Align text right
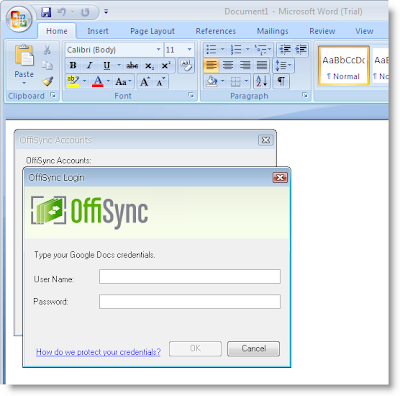 [x=245, y=65]
